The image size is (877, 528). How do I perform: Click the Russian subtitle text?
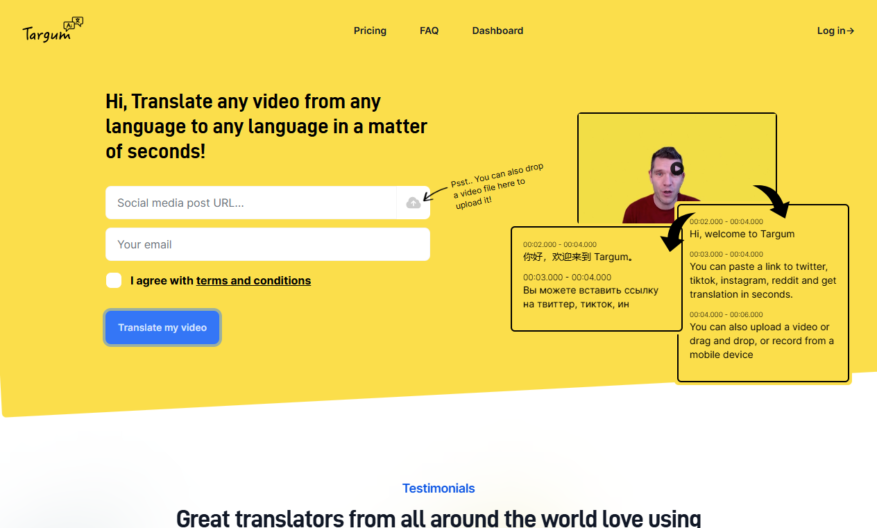(591, 297)
